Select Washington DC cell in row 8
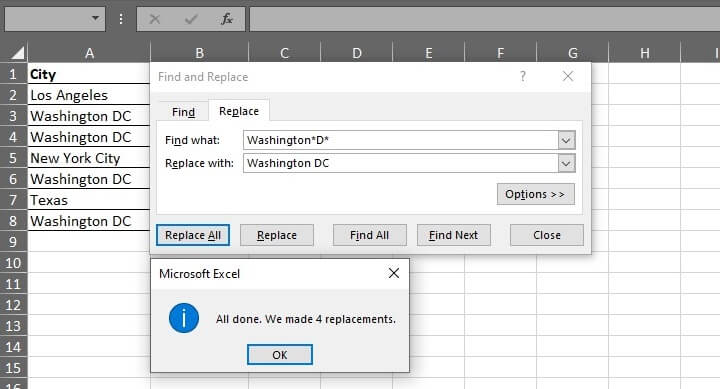The width and height of the screenshot is (720, 389). (89, 221)
